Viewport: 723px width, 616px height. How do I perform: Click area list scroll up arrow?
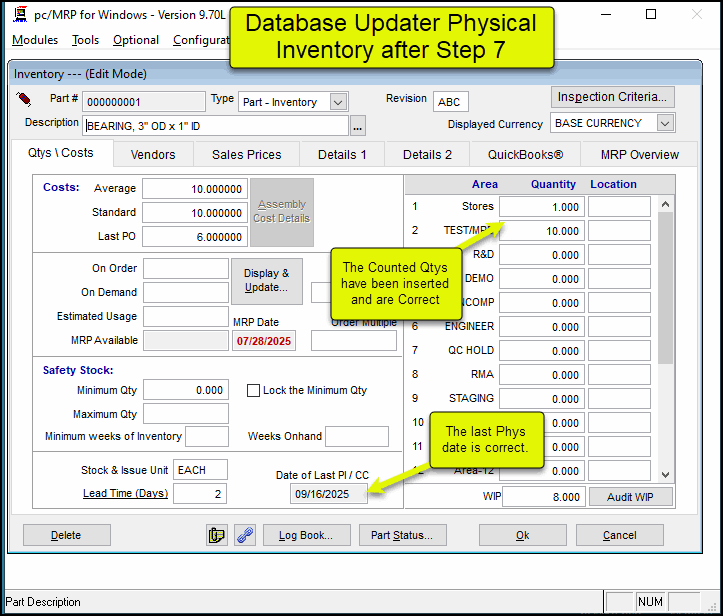(665, 204)
